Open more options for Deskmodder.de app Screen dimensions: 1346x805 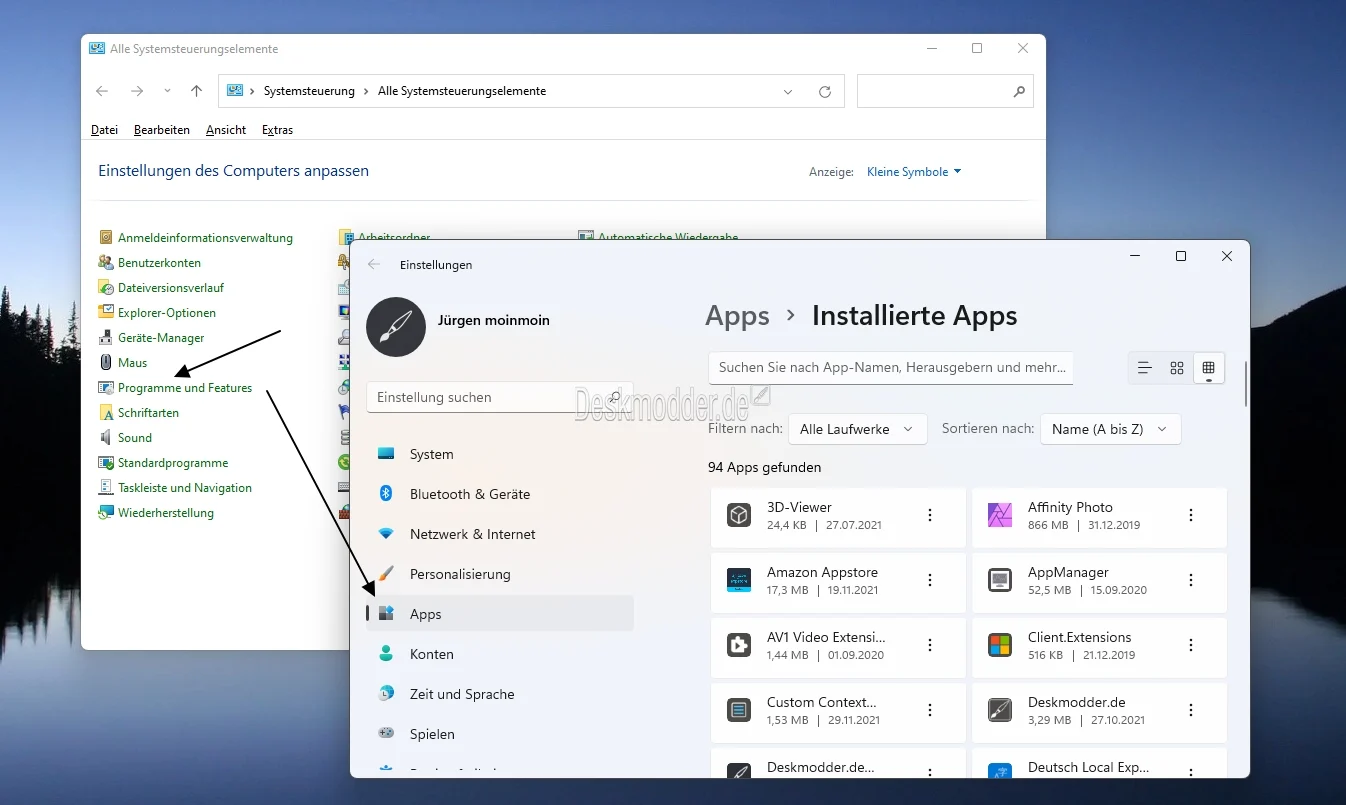point(1191,710)
